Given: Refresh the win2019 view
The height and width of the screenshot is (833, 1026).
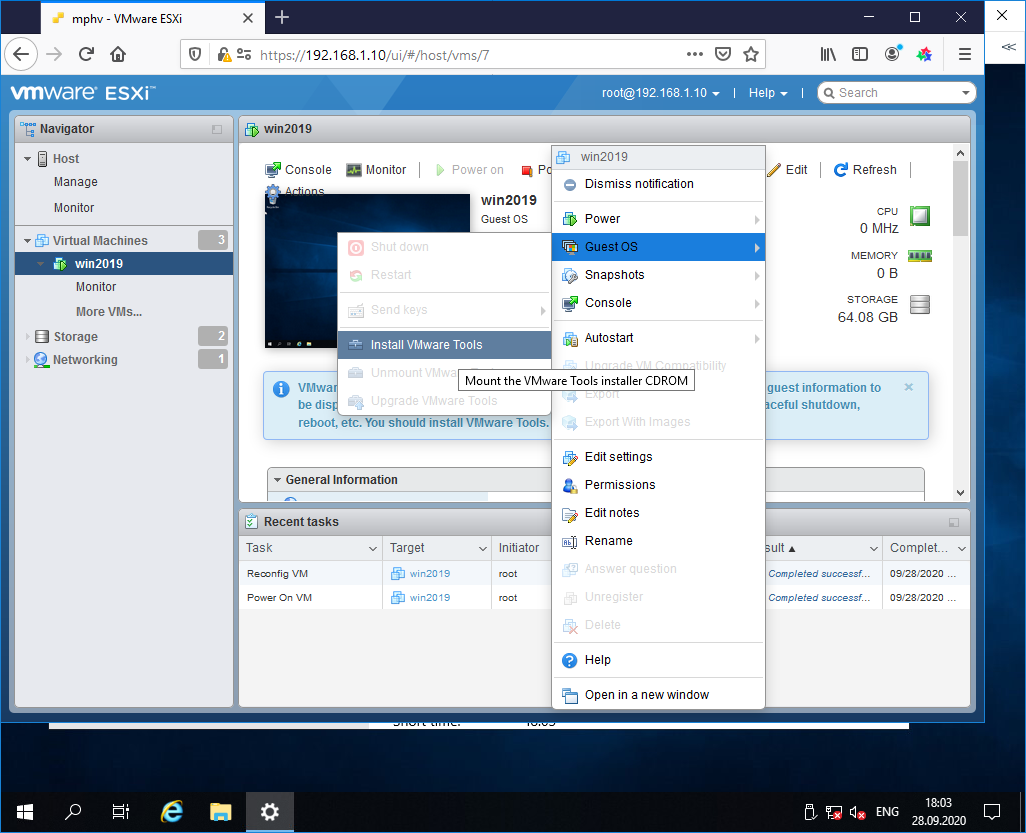Looking at the screenshot, I should 865,170.
